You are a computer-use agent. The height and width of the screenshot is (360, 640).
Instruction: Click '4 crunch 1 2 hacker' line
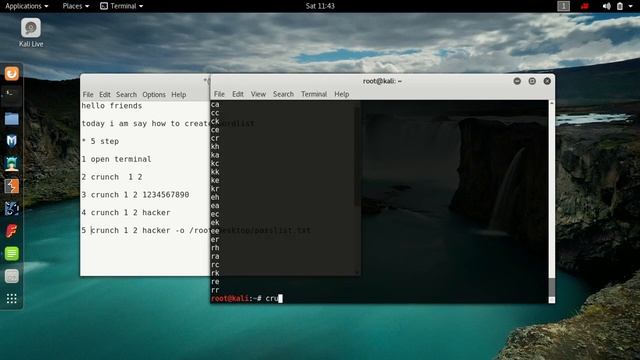tap(126, 213)
